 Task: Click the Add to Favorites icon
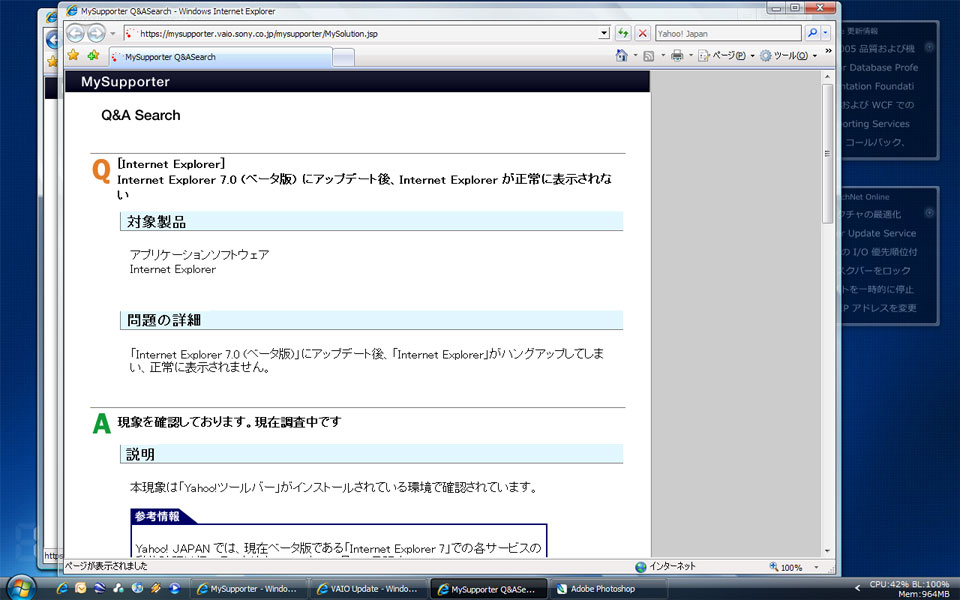[x=93, y=55]
